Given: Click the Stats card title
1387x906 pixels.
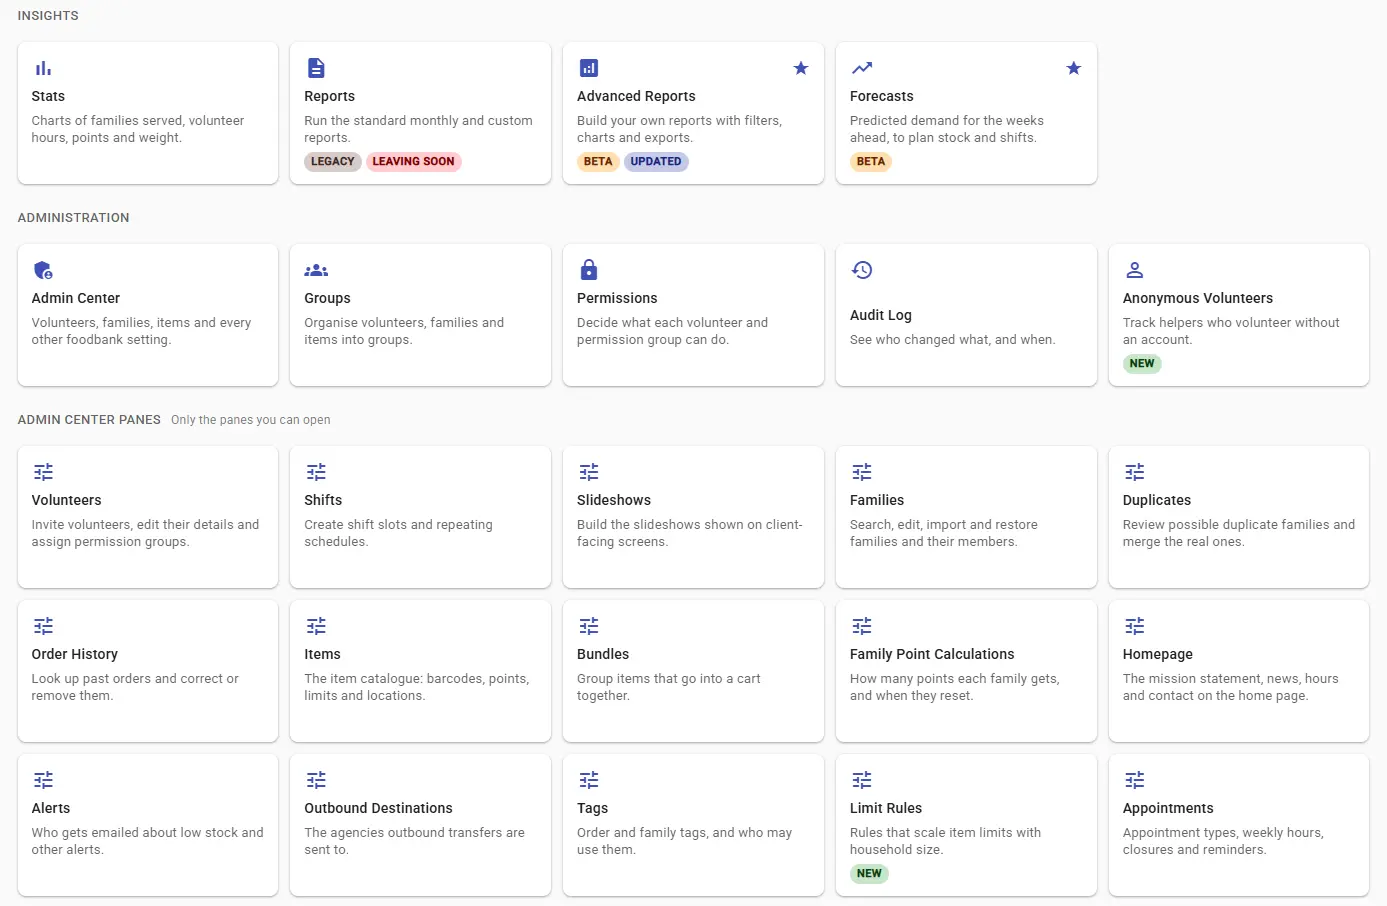Looking at the screenshot, I should tap(48, 96).
